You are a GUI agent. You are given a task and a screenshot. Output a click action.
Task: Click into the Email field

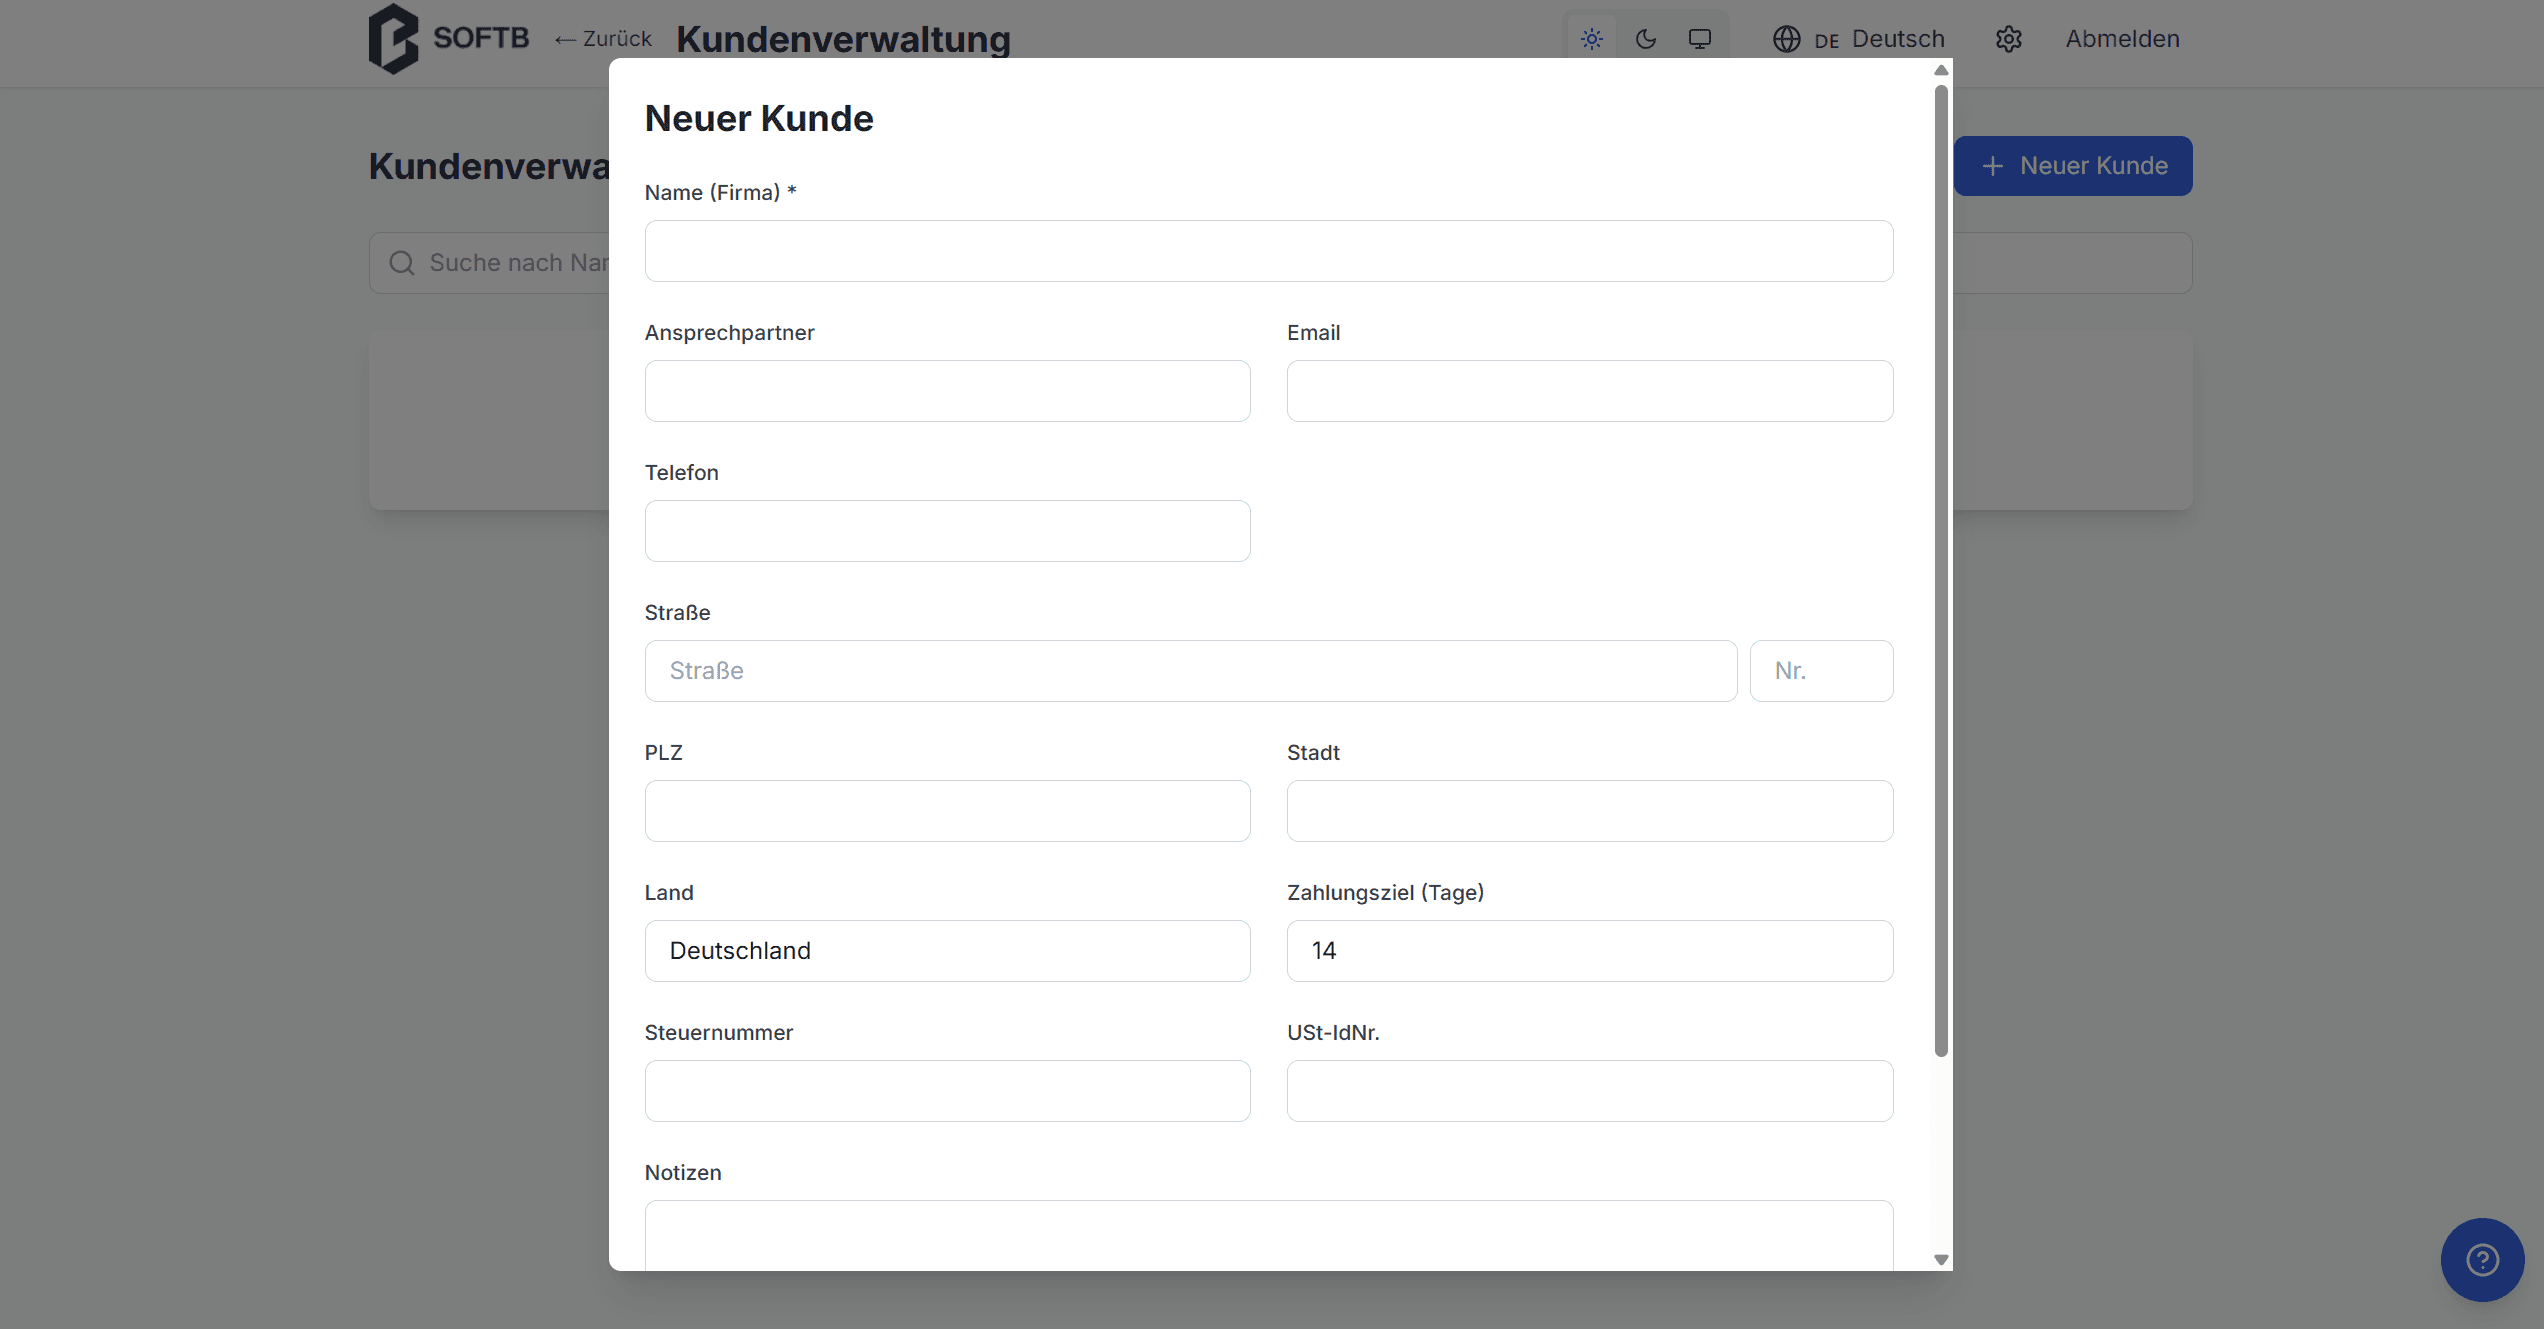pos(1589,391)
